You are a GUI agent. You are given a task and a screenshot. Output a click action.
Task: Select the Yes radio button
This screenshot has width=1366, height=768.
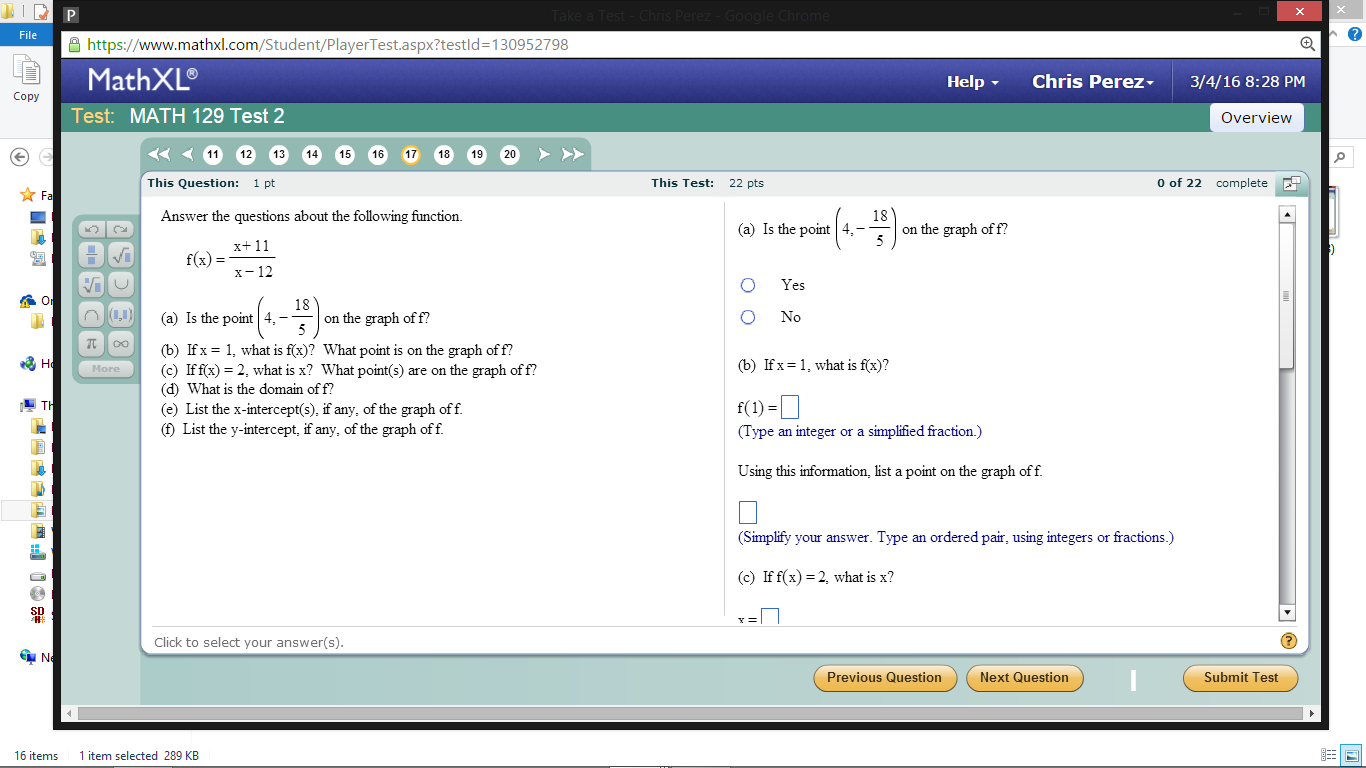click(748, 285)
